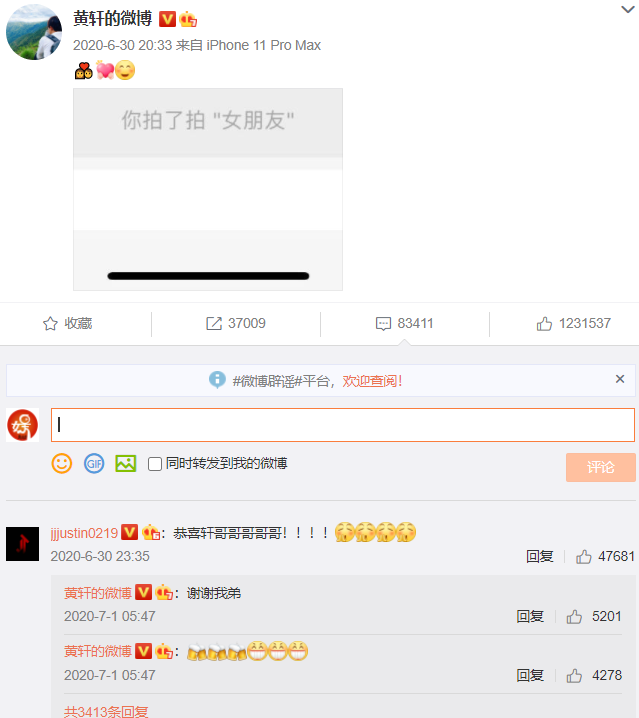Close the 微博辟谣 notice banner

coord(620,379)
